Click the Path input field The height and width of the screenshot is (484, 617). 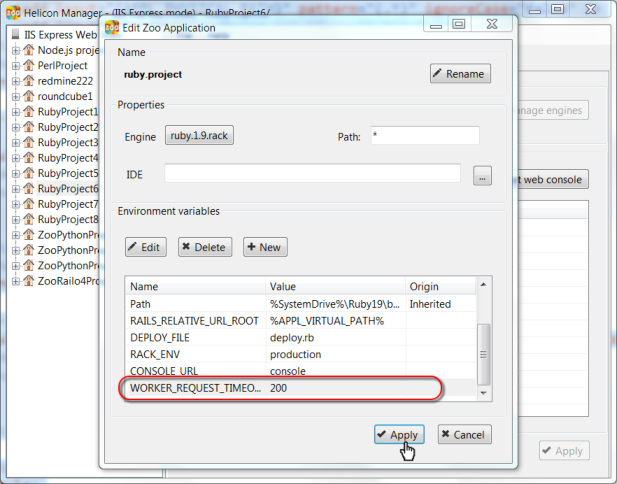[x=424, y=135]
